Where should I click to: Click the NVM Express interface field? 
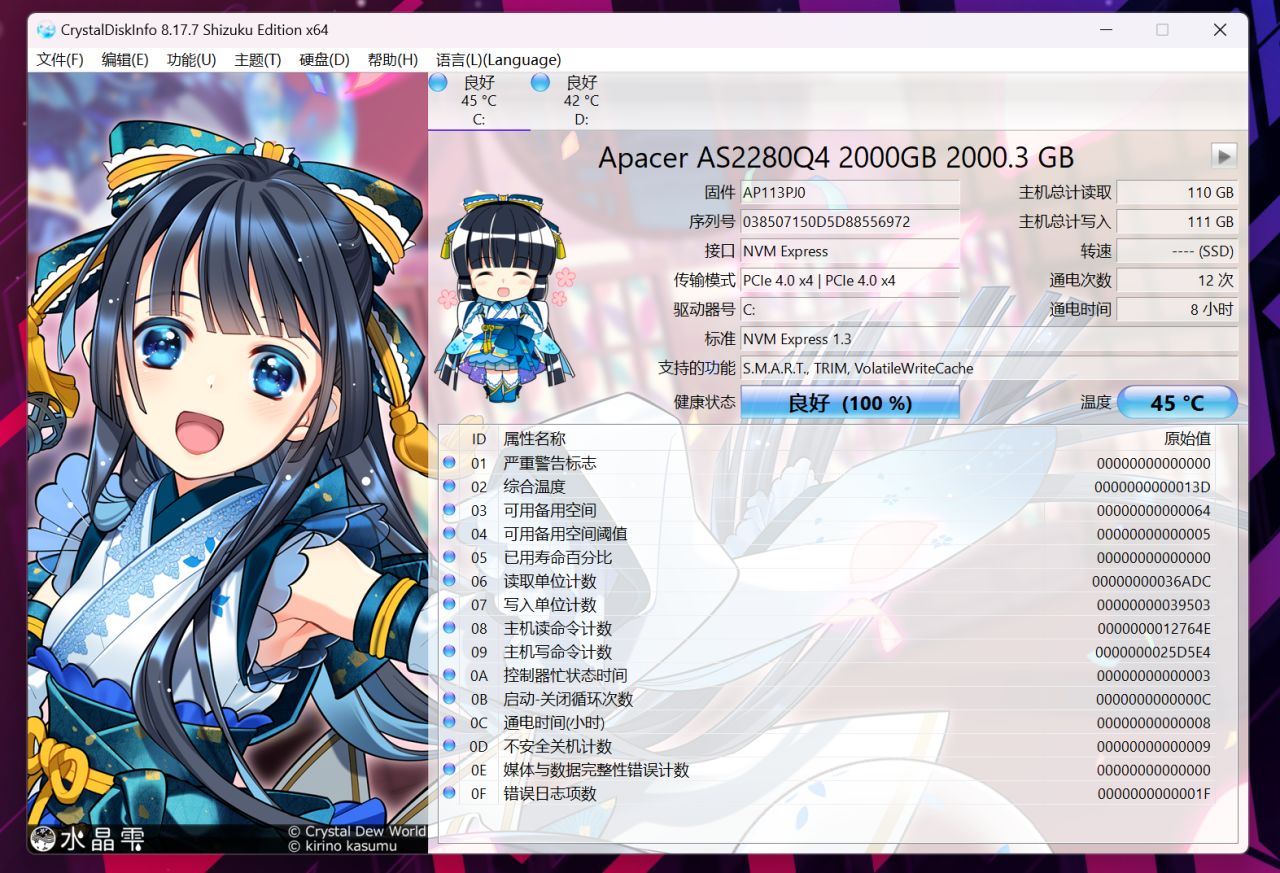[x=850, y=251]
